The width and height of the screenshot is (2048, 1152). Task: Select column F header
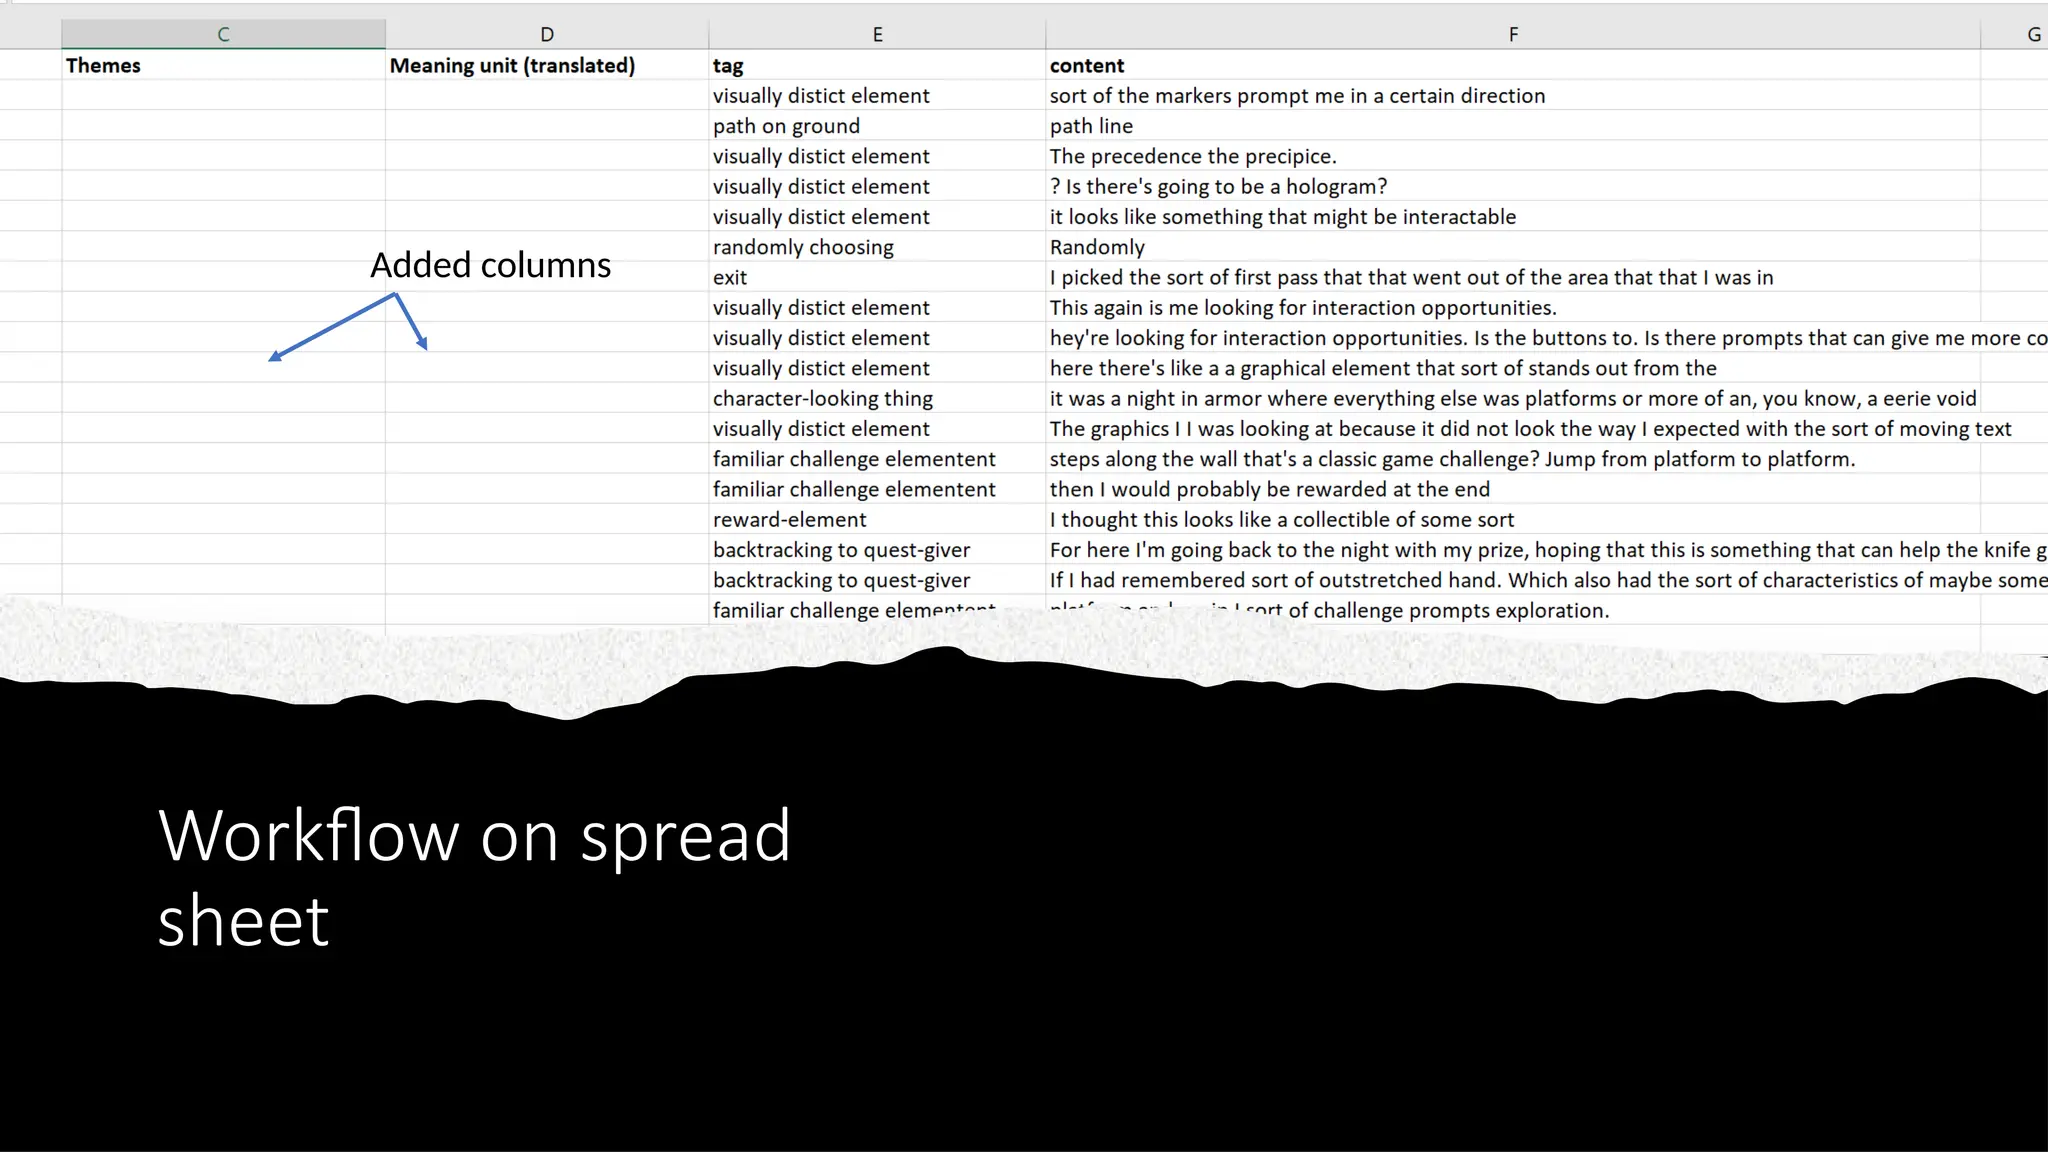tap(1513, 34)
